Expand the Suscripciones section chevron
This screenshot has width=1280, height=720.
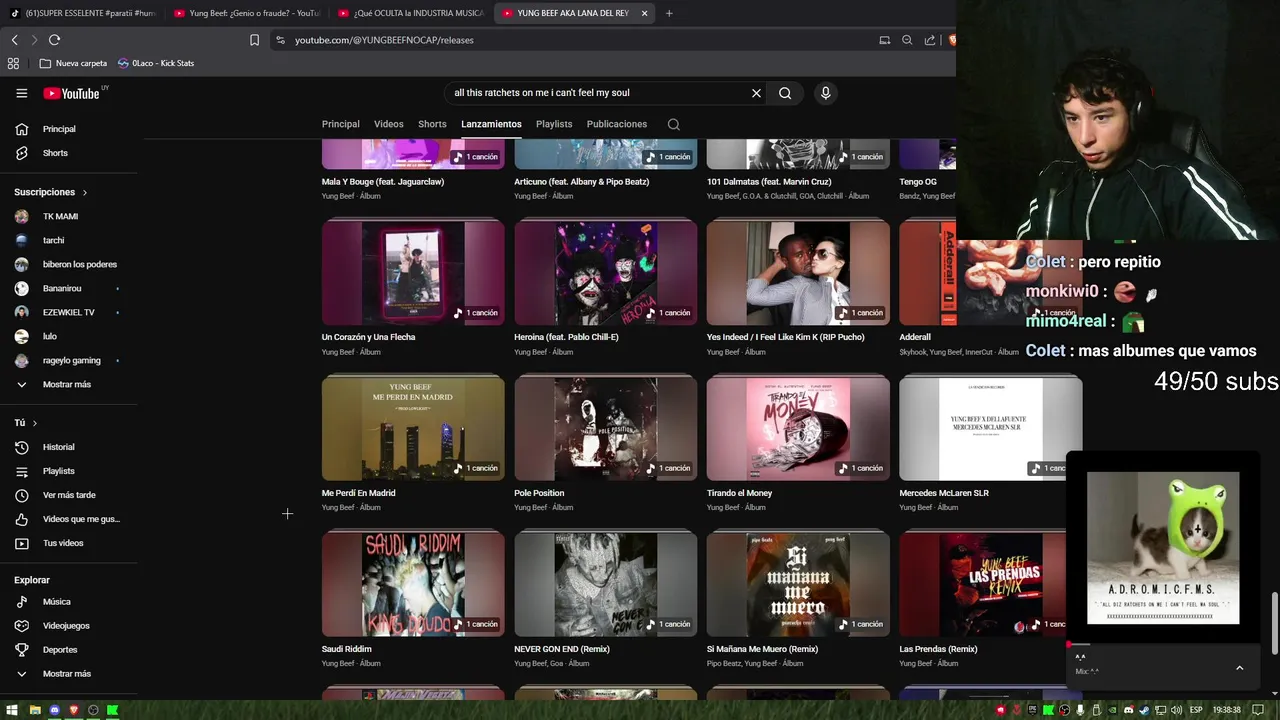(85, 192)
